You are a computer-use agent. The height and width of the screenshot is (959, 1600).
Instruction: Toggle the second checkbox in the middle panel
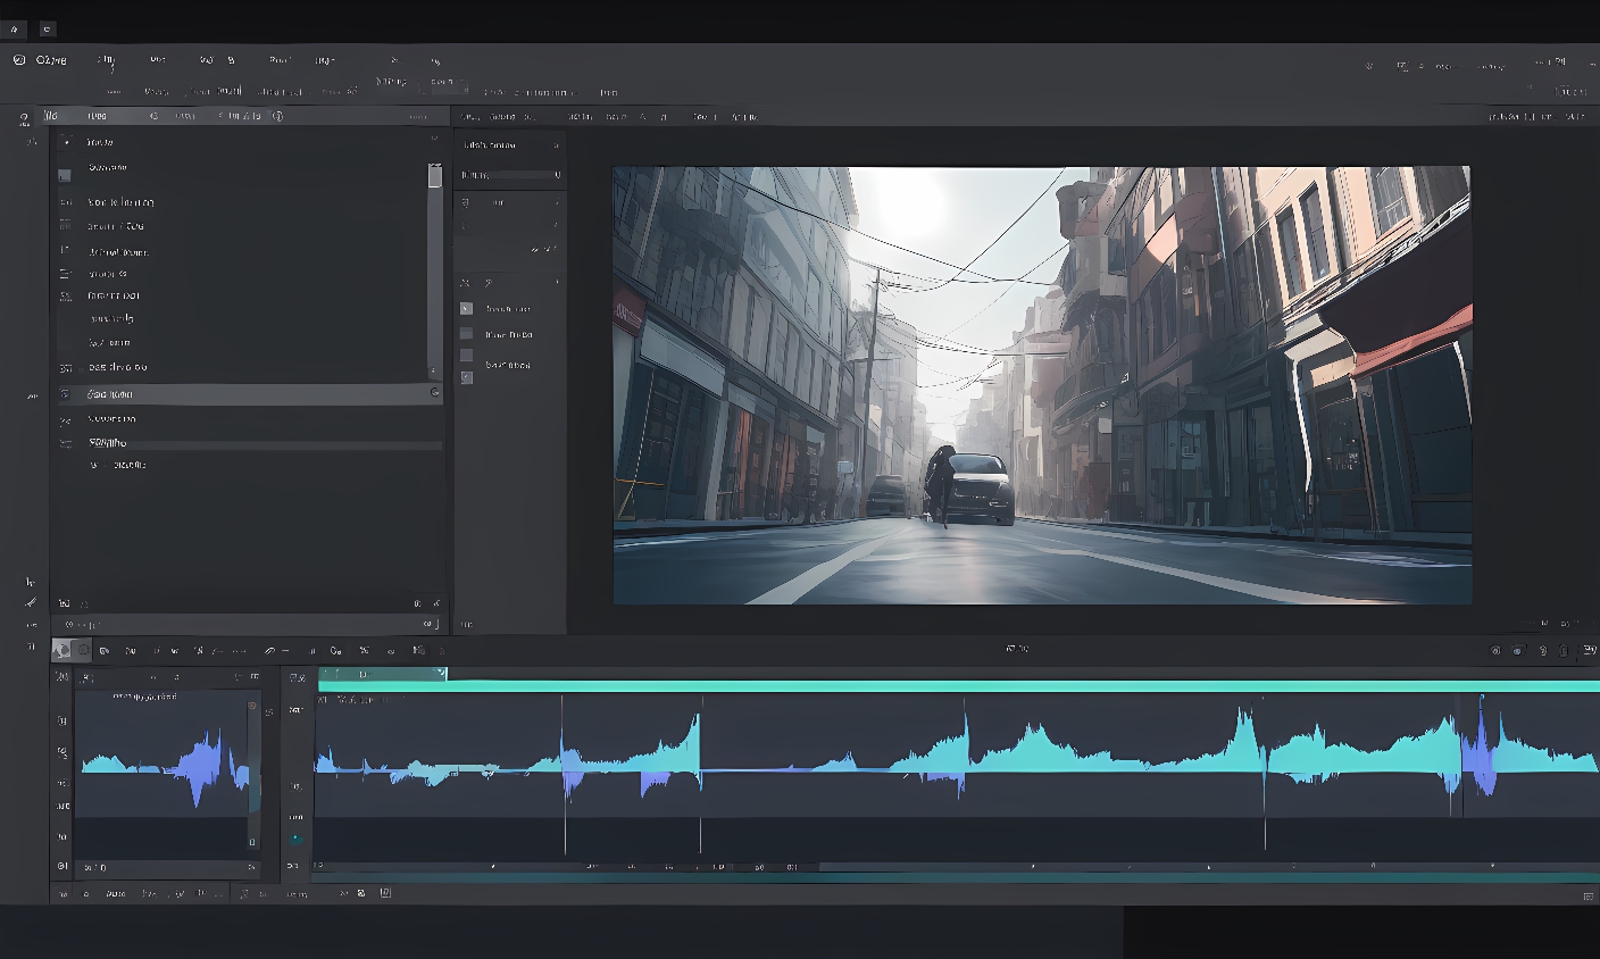[x=466, y=333]
